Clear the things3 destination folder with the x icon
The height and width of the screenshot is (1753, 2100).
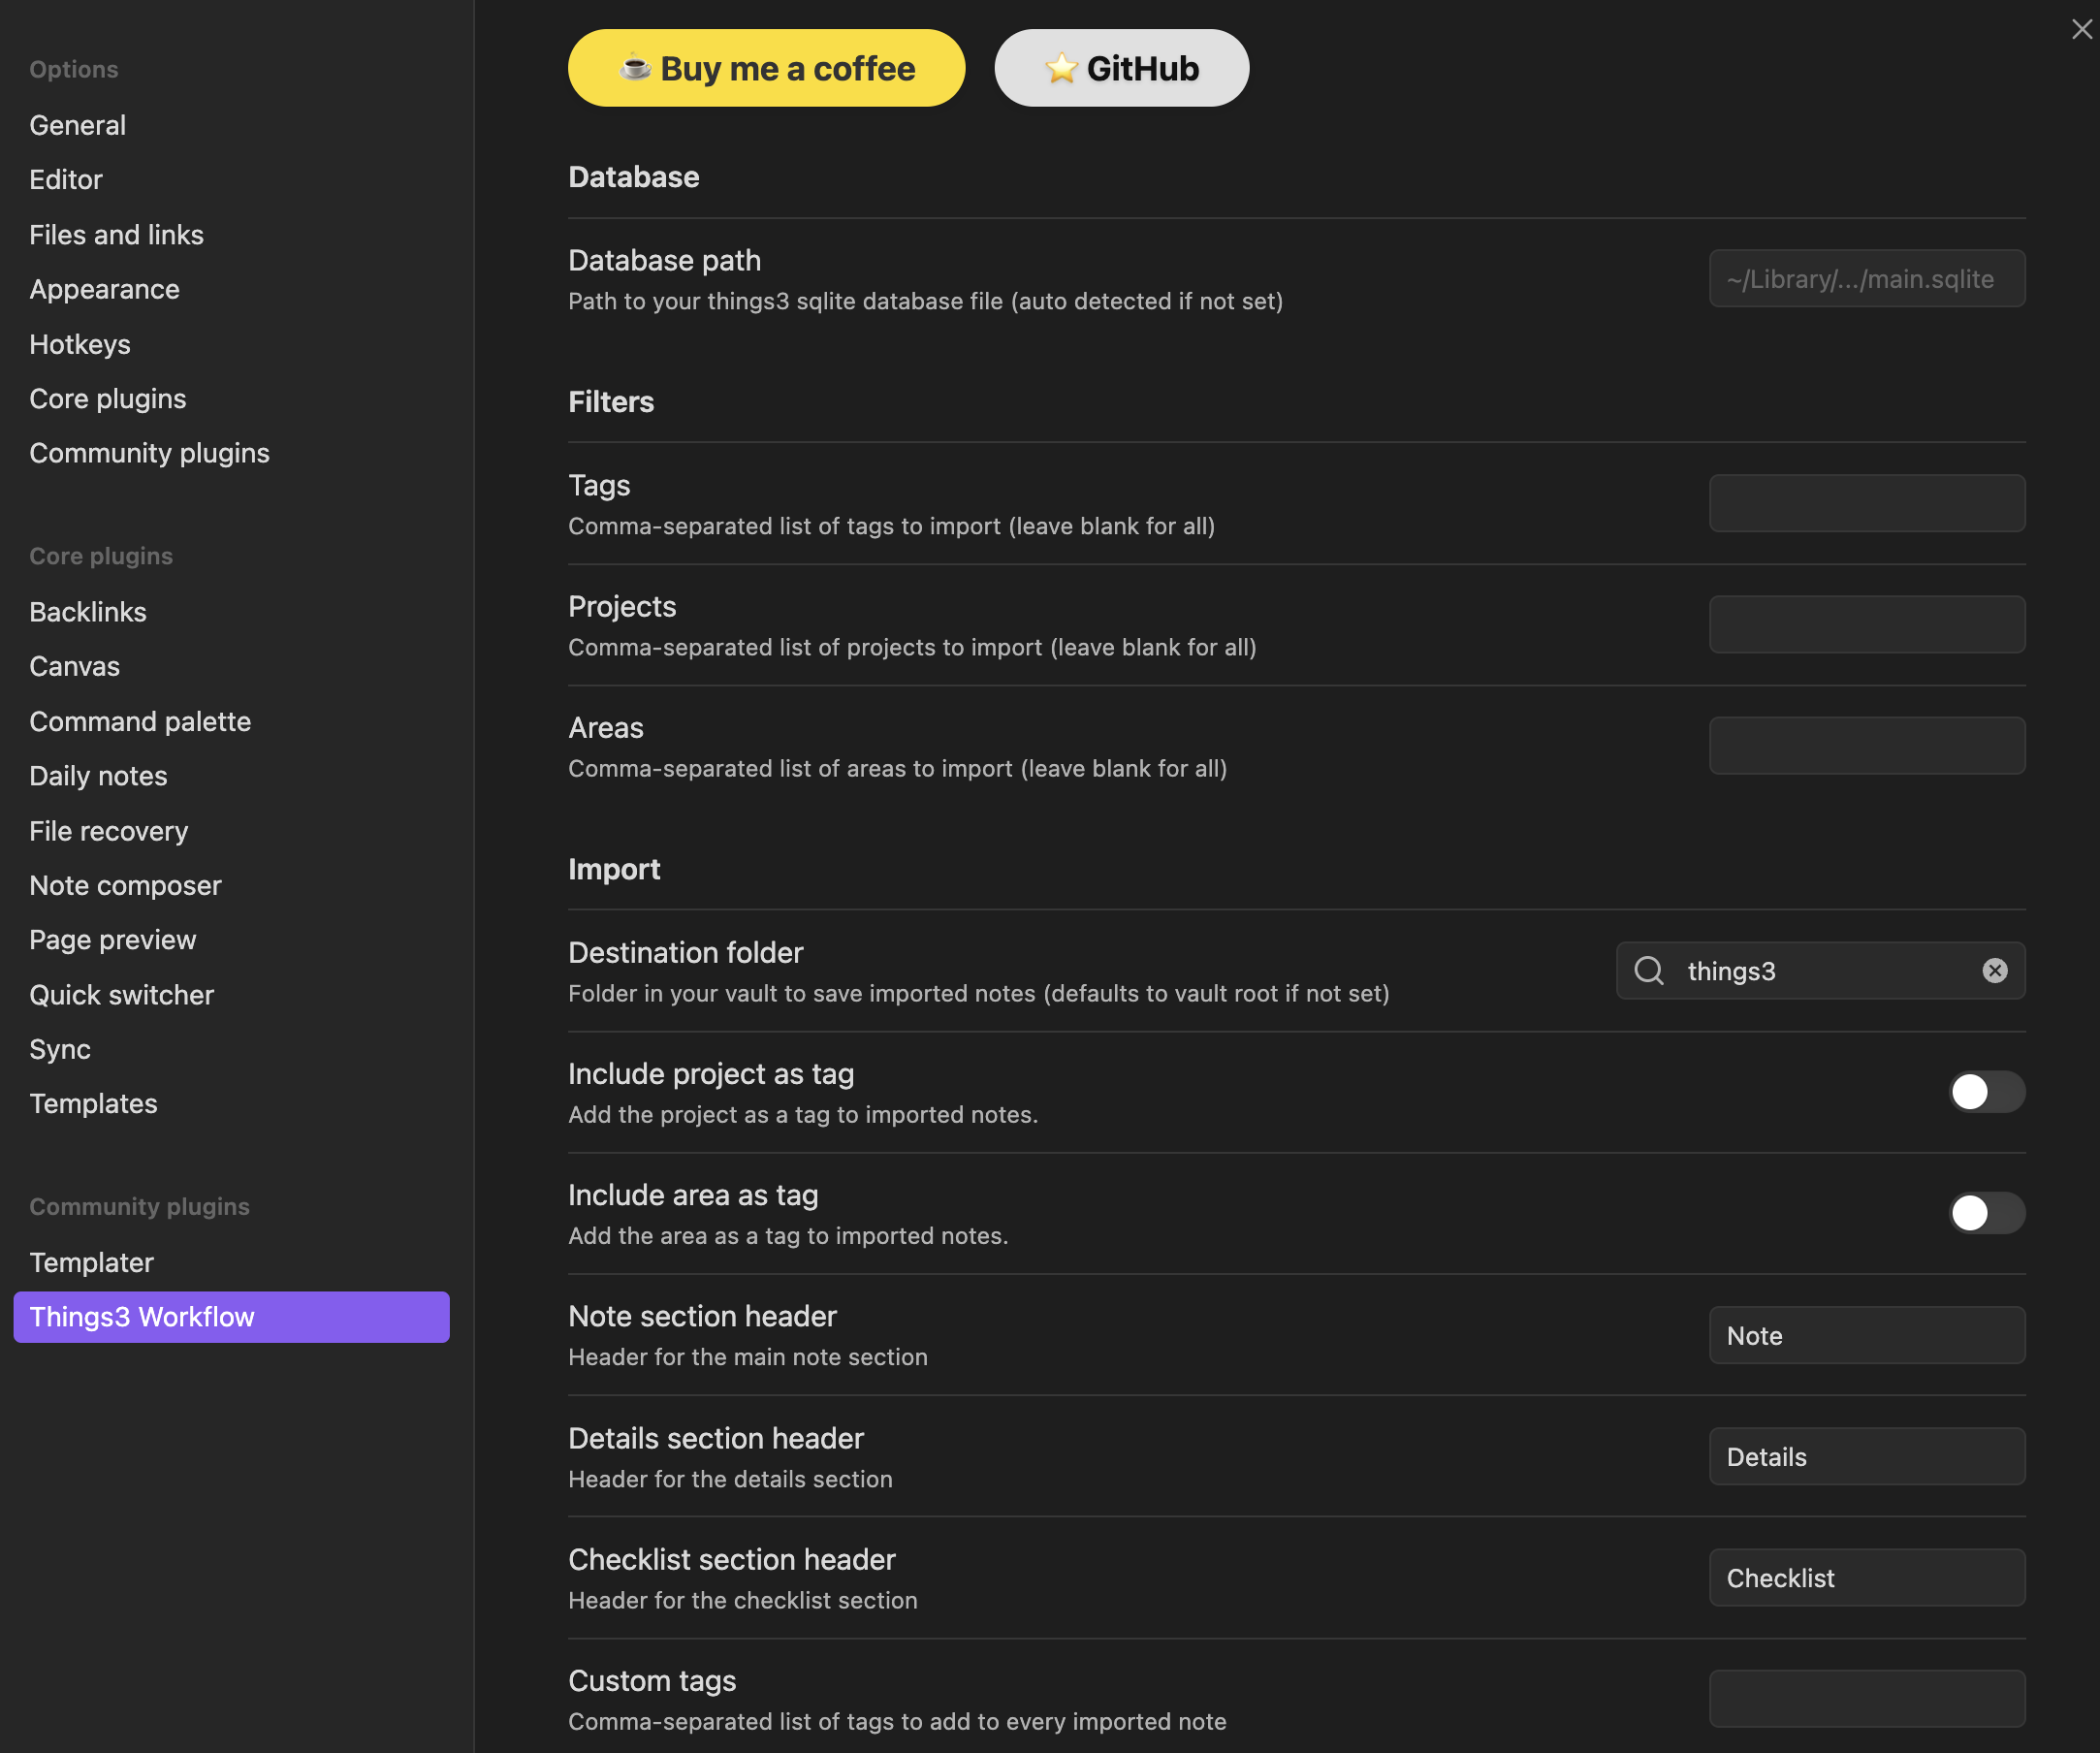coord(1995,970)
